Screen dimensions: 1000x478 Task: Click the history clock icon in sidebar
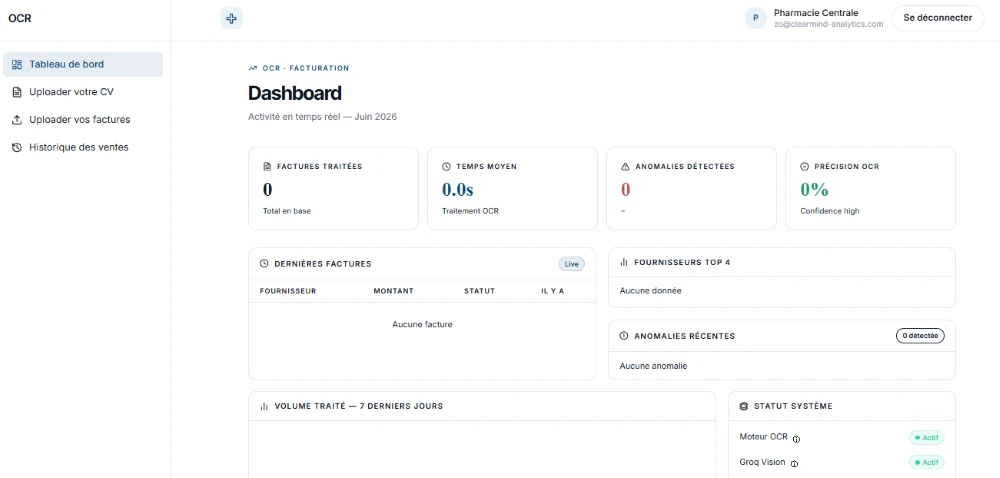coord(17,147)
